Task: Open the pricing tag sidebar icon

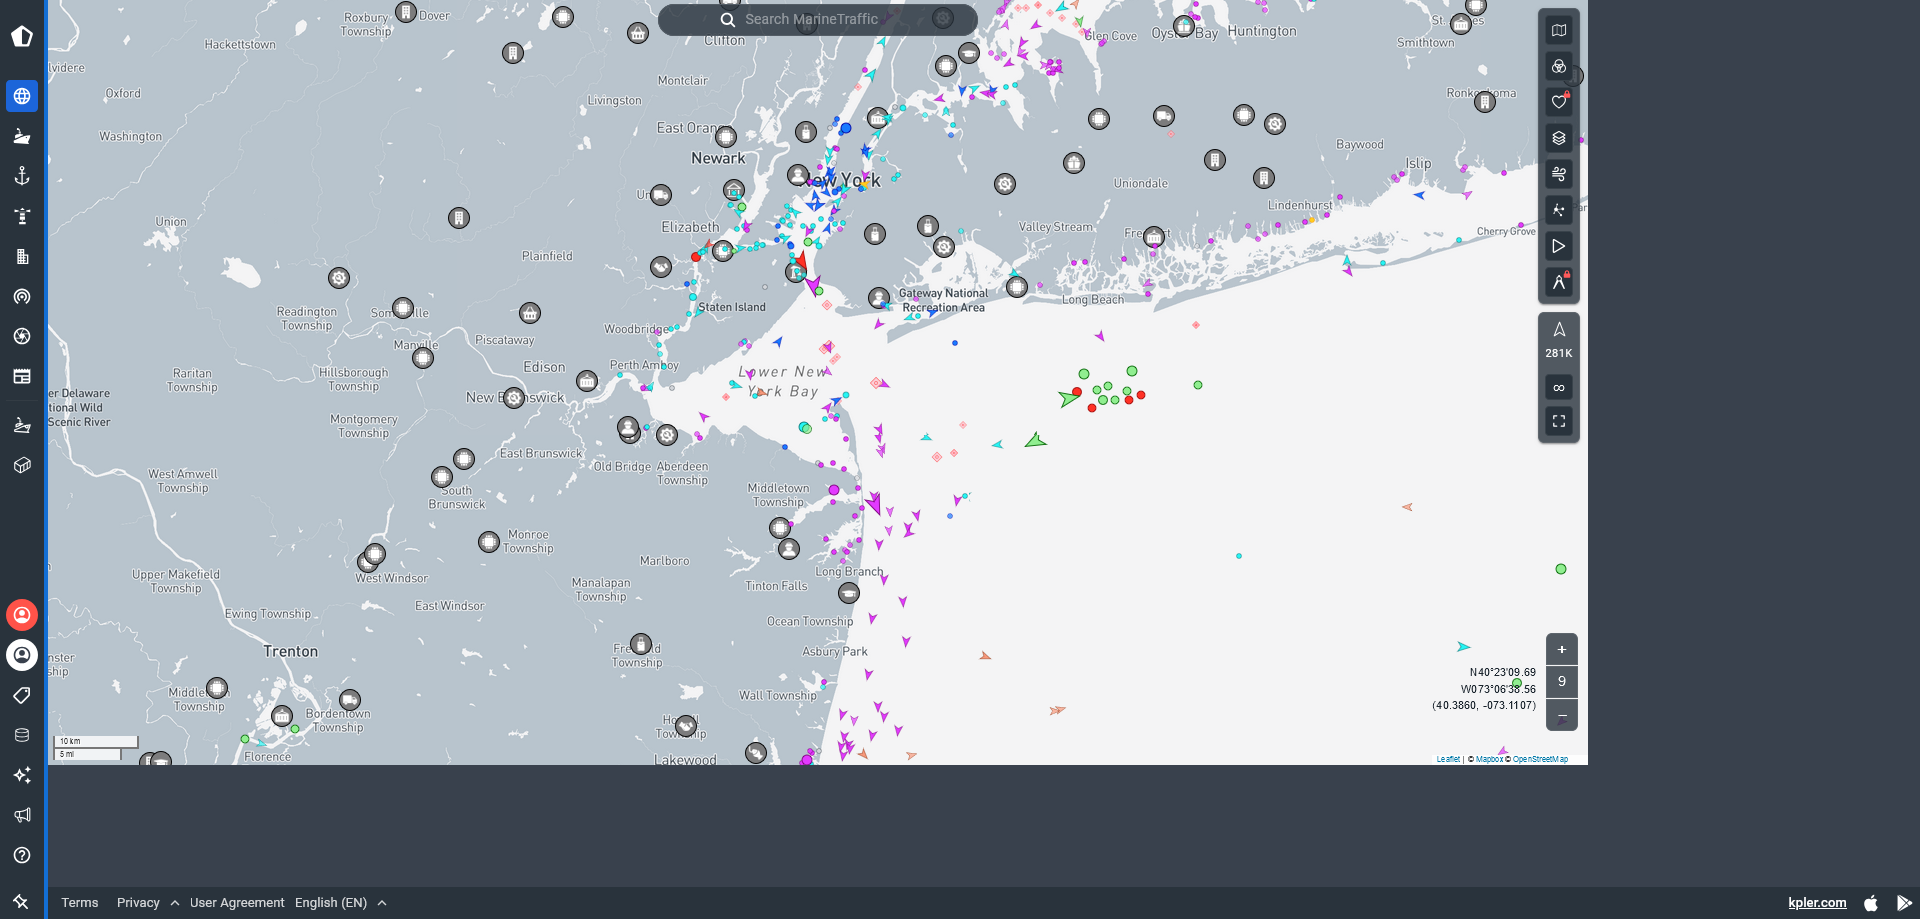Action: [x=22, y=695]
